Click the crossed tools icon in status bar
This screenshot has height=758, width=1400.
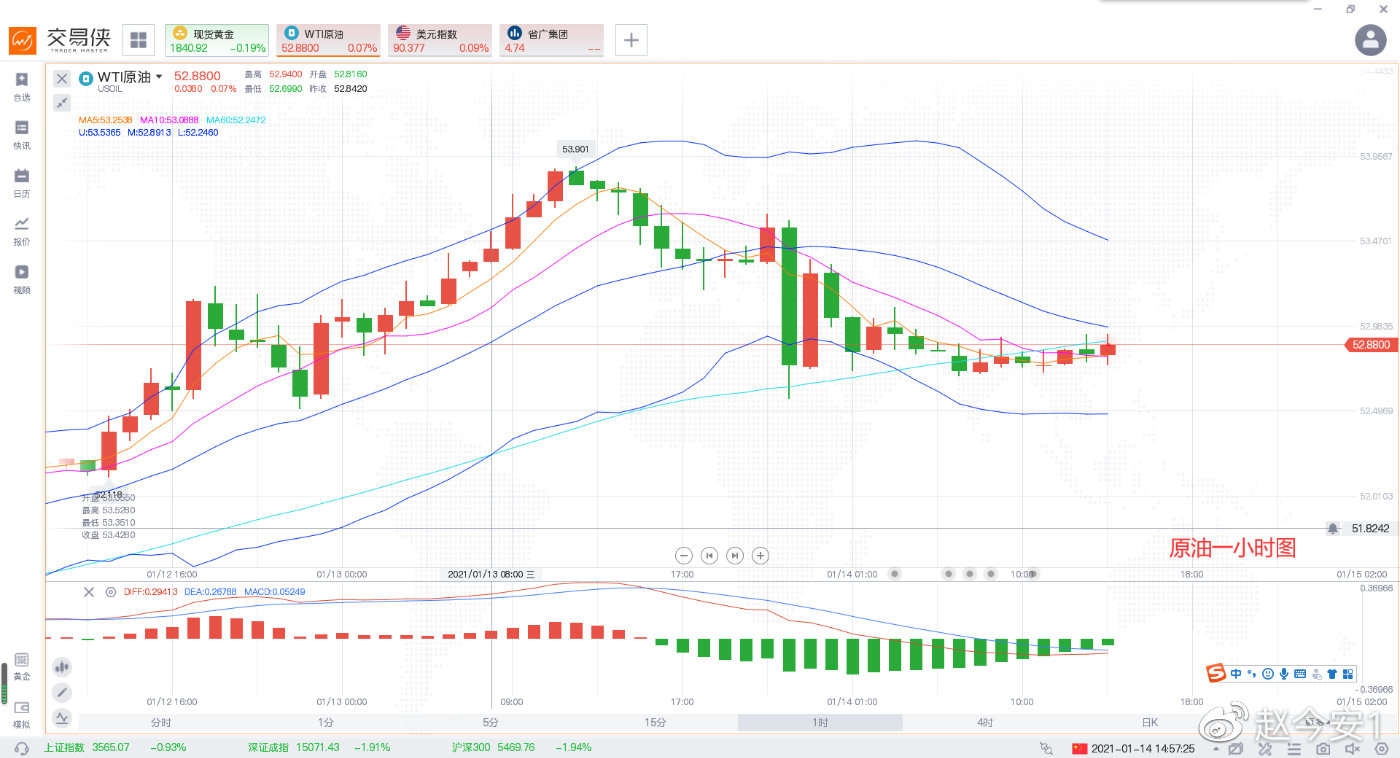pos(1265,748)
